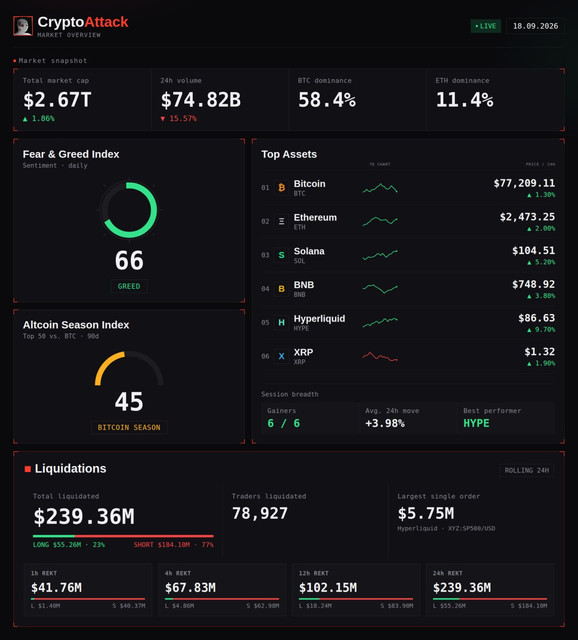The width and height of the screenshot is (578, 640).
Task: Click the Gainers 6 / 6 value
Action: click(284, 423)
